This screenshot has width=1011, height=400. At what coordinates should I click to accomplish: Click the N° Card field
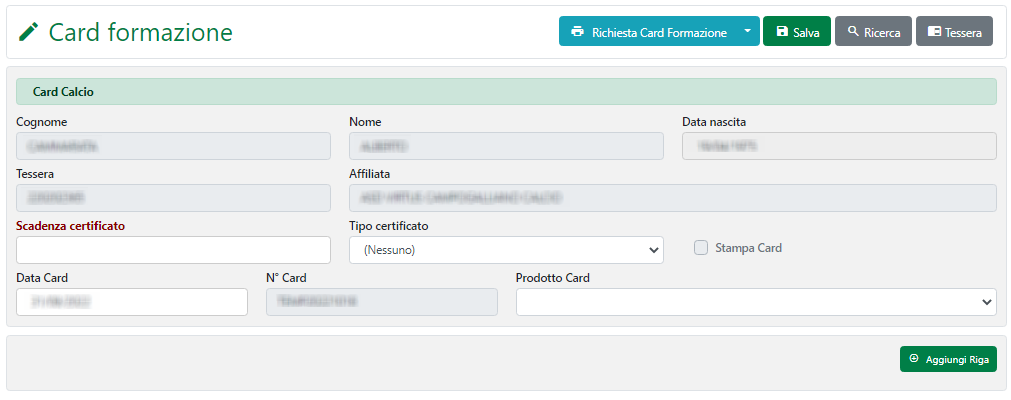tap(381, 302)
